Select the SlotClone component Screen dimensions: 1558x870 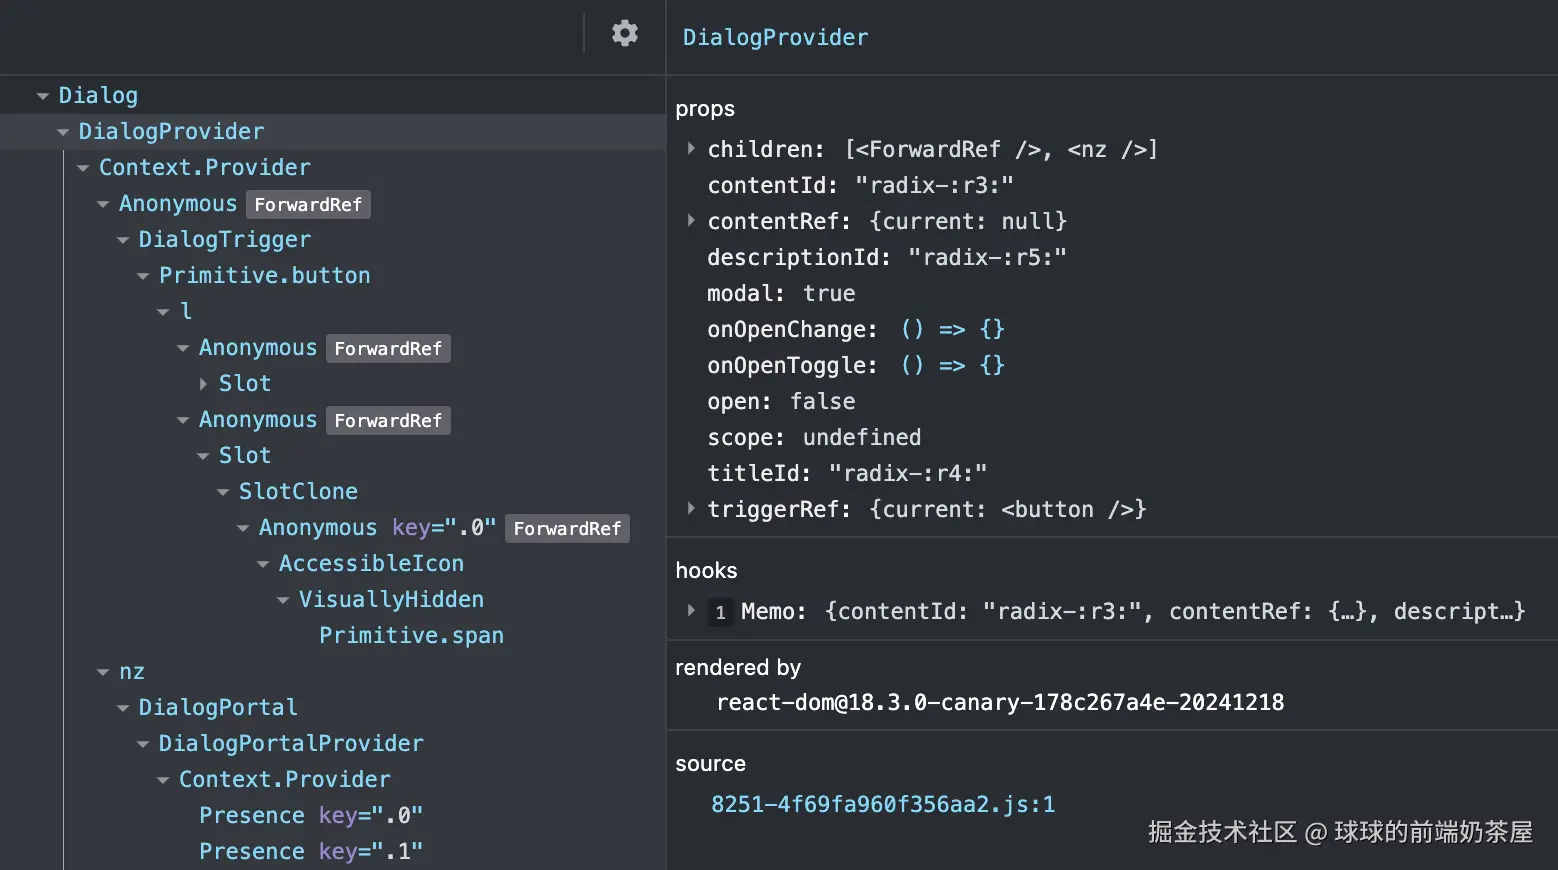pos(298,492)
